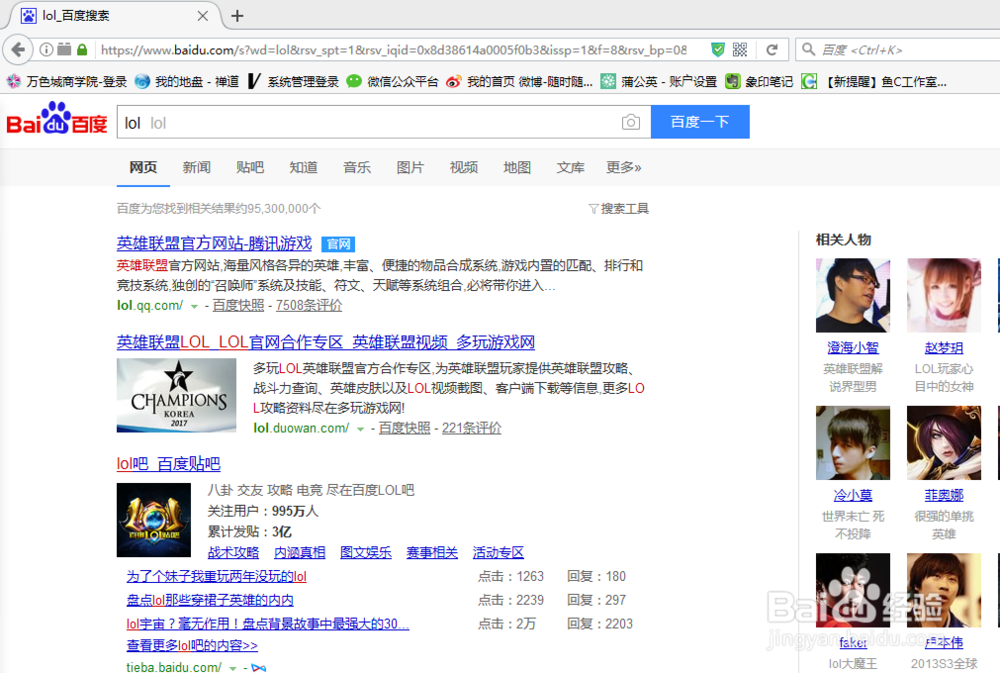The image size is (1000, 673).
Task: Click the 官网 badge beside first result
Action: (x=338, y=244)
